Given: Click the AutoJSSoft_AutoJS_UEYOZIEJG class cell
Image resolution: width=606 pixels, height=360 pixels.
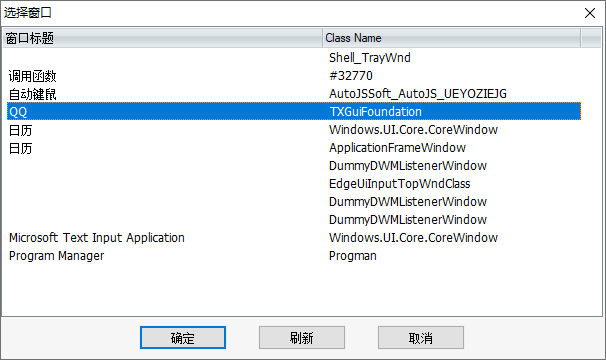Looking at the screenshot, I should tap(418, 94).
